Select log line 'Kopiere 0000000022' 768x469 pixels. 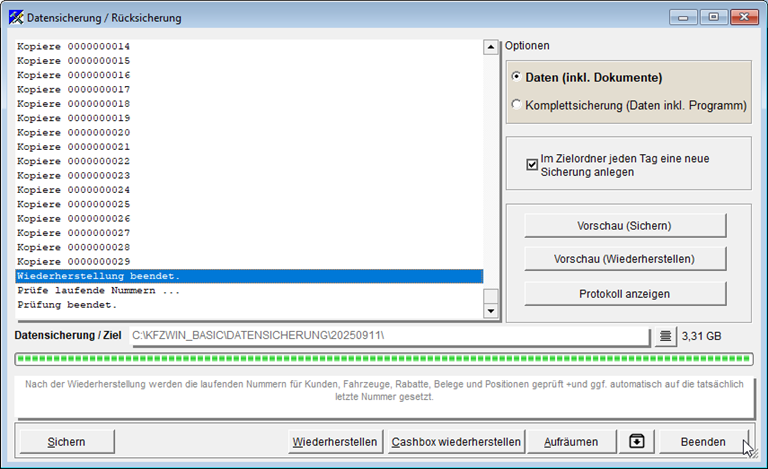click(249, 161)
